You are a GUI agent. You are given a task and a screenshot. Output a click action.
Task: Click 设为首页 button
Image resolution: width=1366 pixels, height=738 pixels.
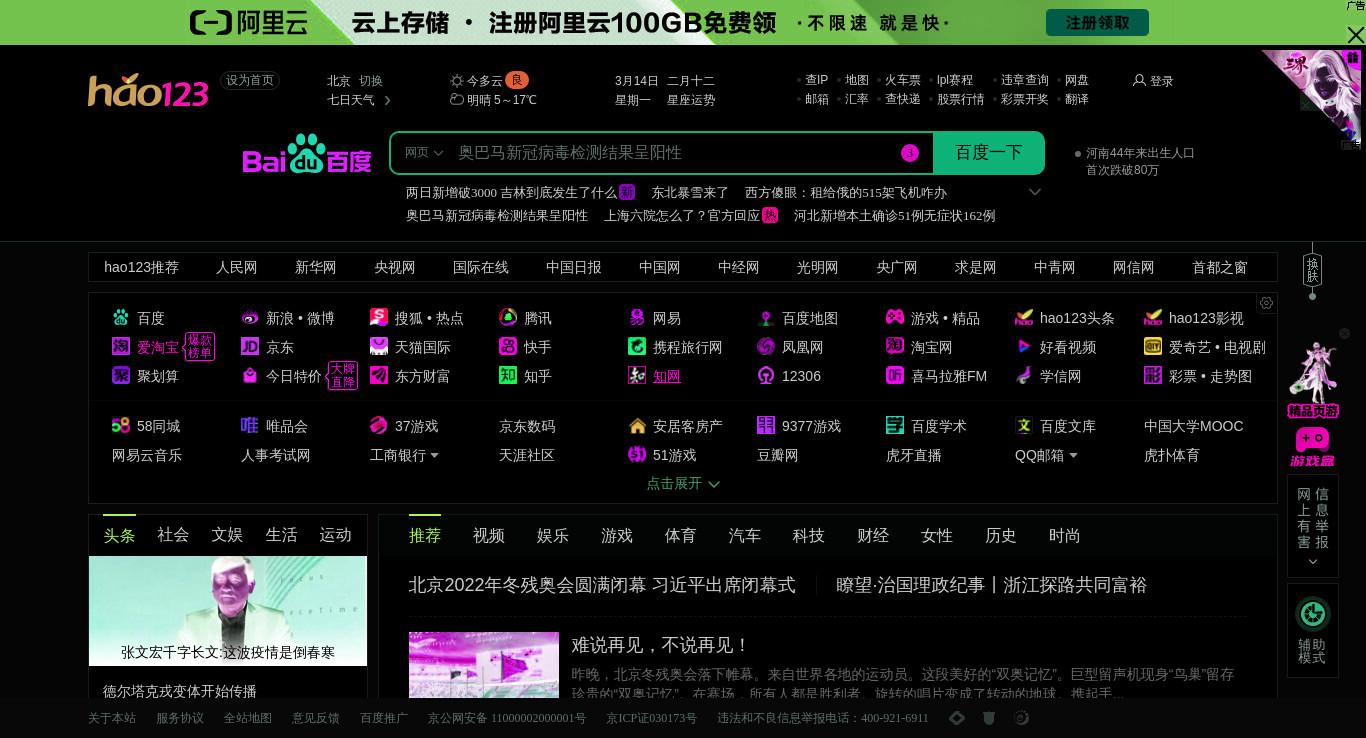(x=250, y=81)
